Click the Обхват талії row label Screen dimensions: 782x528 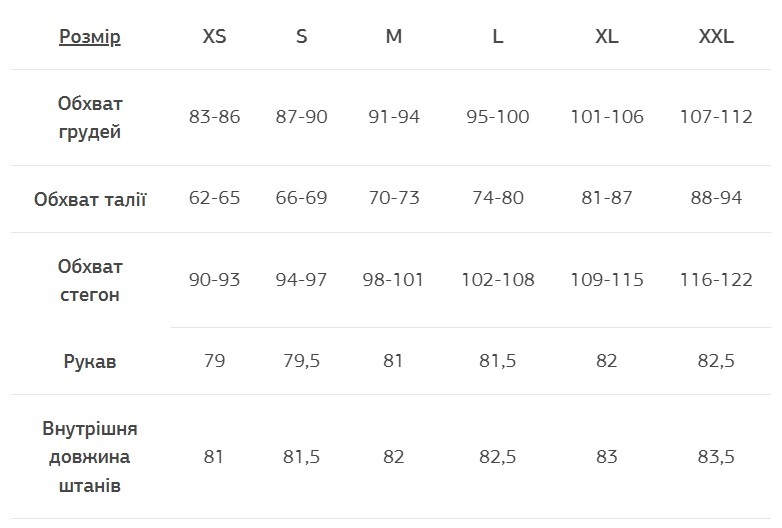pyautogui.click(x=90, y=199)
